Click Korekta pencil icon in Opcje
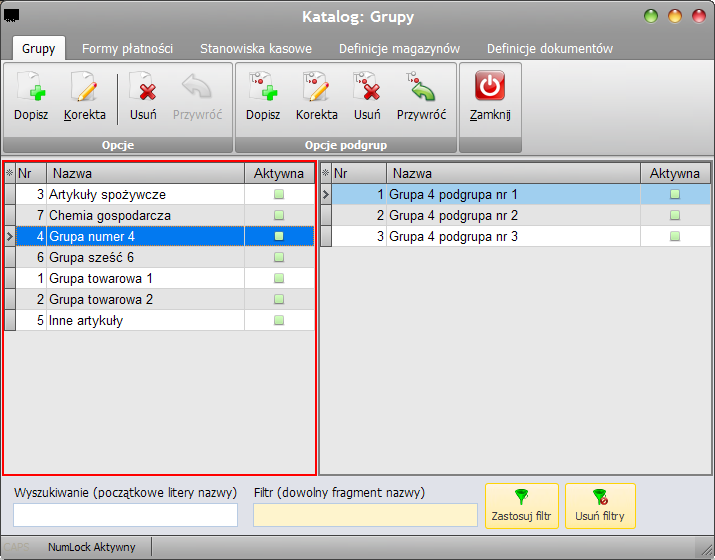Viewport: 715px width, 560px height. [85, 87]
